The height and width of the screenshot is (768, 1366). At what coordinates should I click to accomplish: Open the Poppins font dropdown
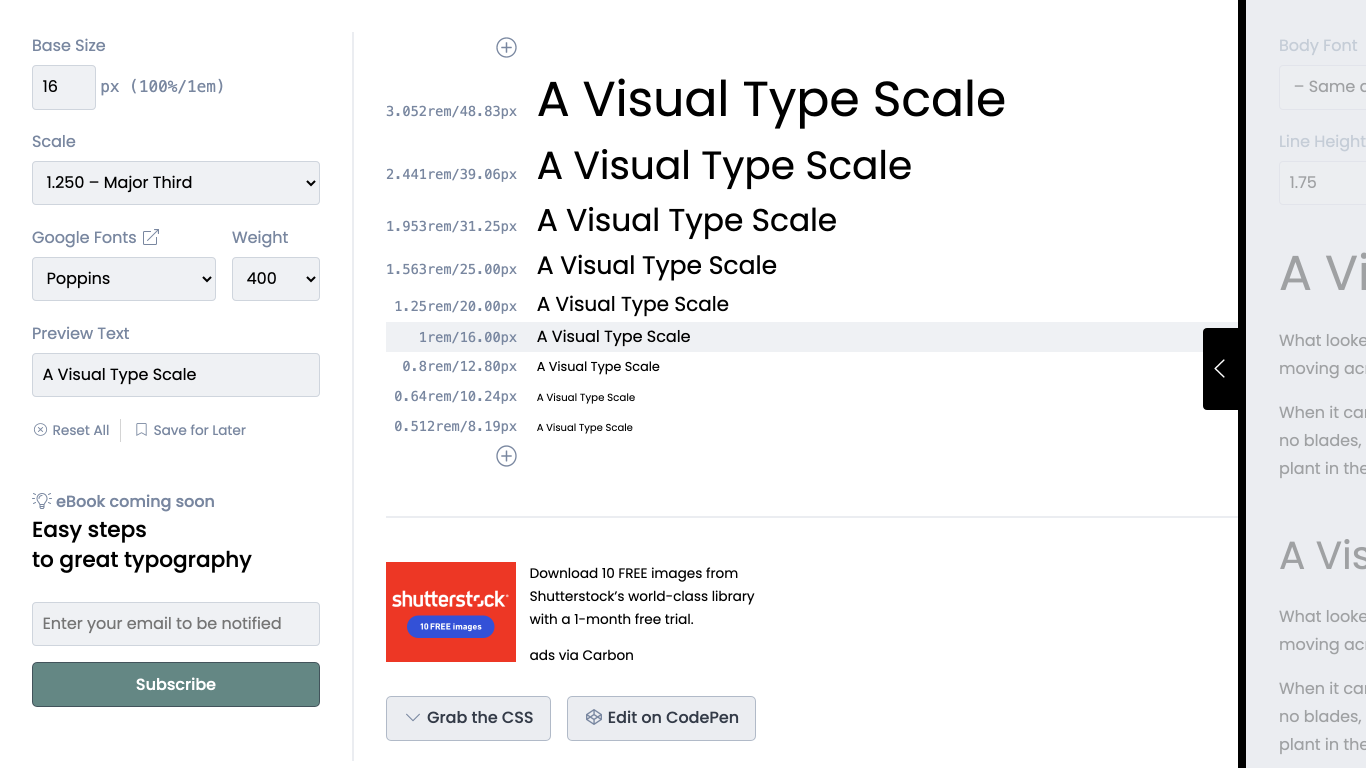point(124,279)
